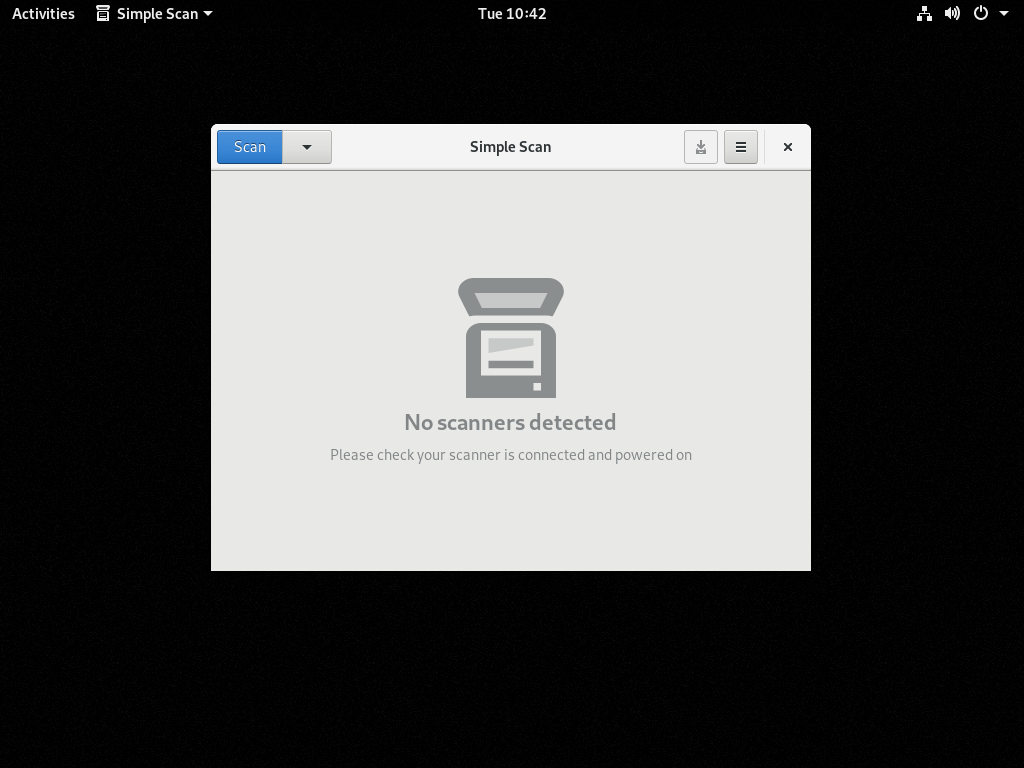The image size is (1024, 768).
Task: Click the power icon in the top bar
Action: coord(981,13)
